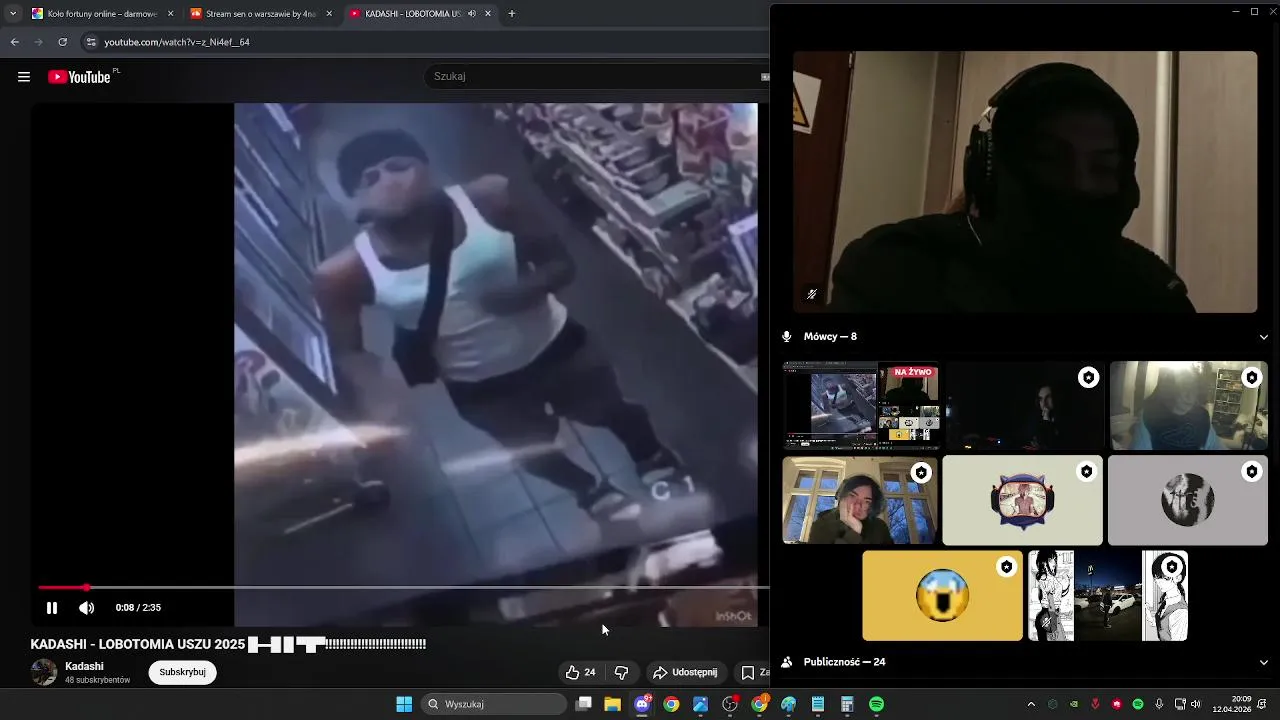The image size is (1280, 720).
Task: Click the Kadashi channel avatar
Action: [44, 672]
